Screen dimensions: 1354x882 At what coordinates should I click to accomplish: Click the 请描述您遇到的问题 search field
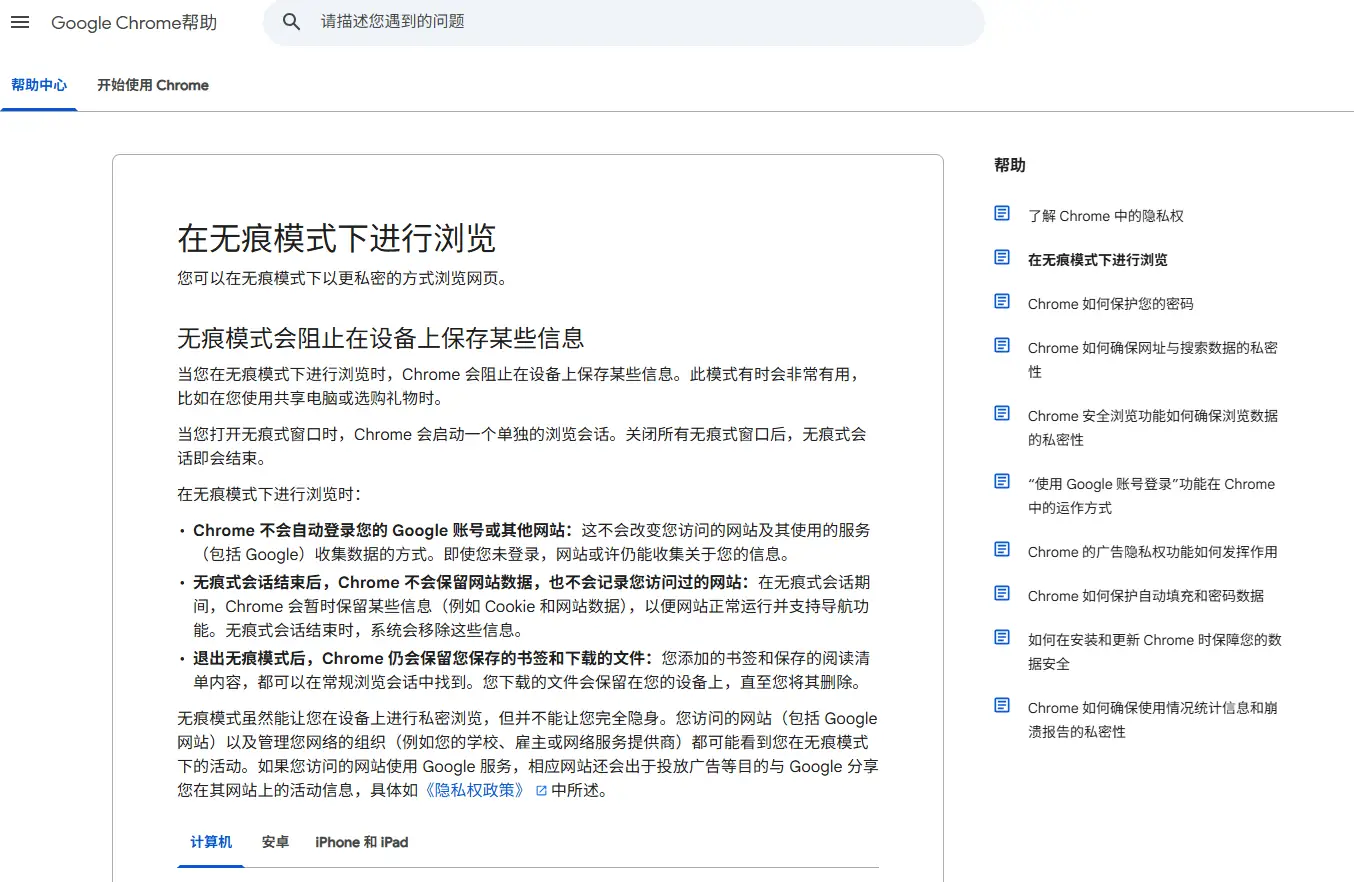click(x=624, y=21)
